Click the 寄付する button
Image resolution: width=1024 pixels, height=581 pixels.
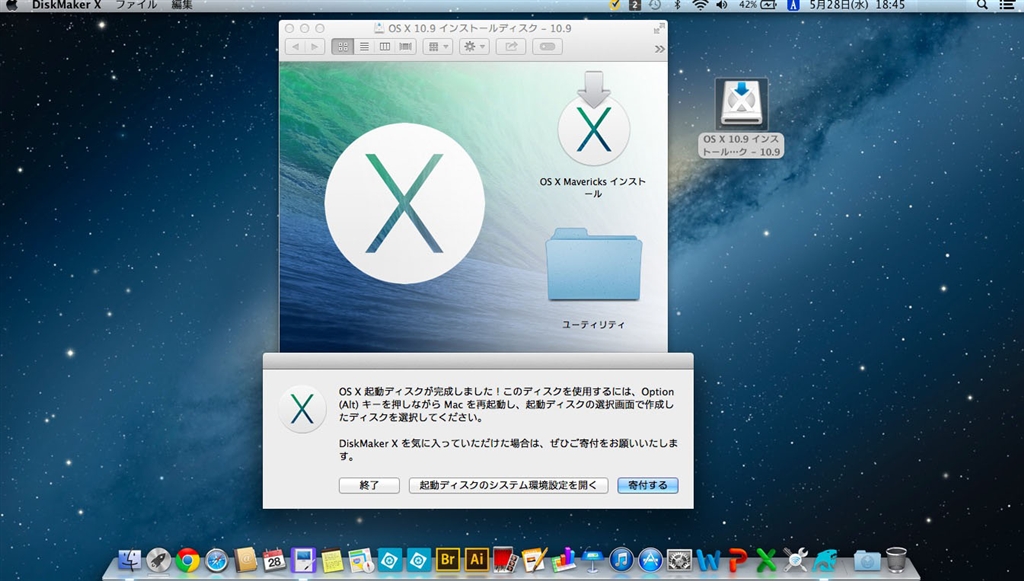pos(648,485)
